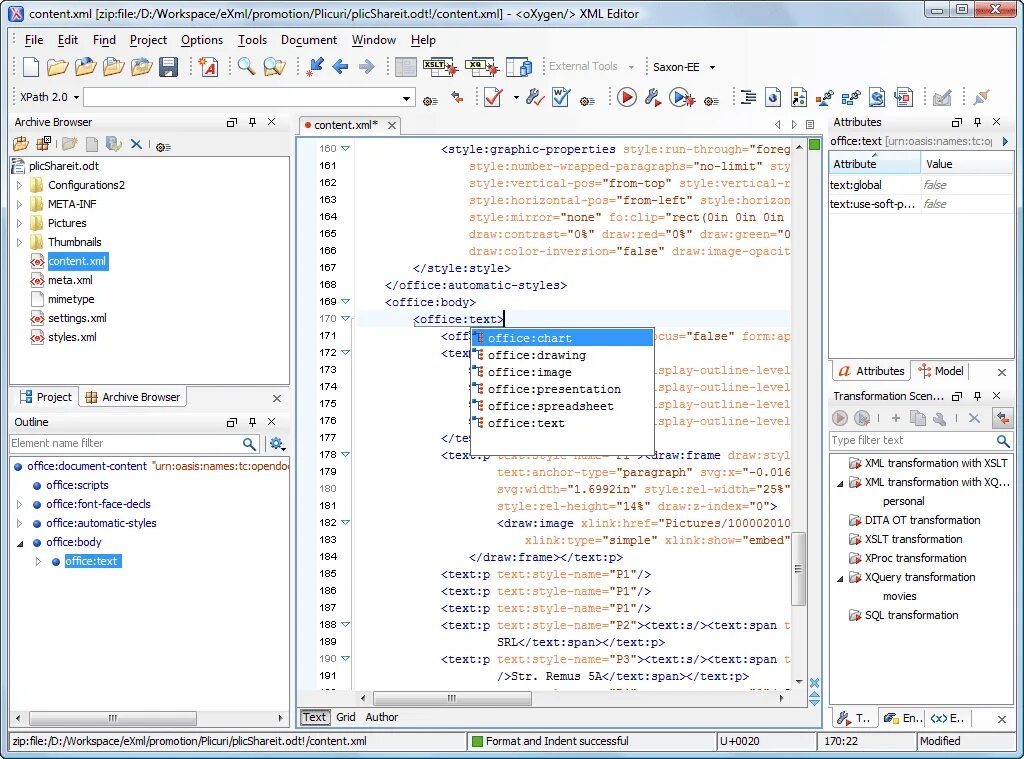Open the Document menu

tap(309, 40)
